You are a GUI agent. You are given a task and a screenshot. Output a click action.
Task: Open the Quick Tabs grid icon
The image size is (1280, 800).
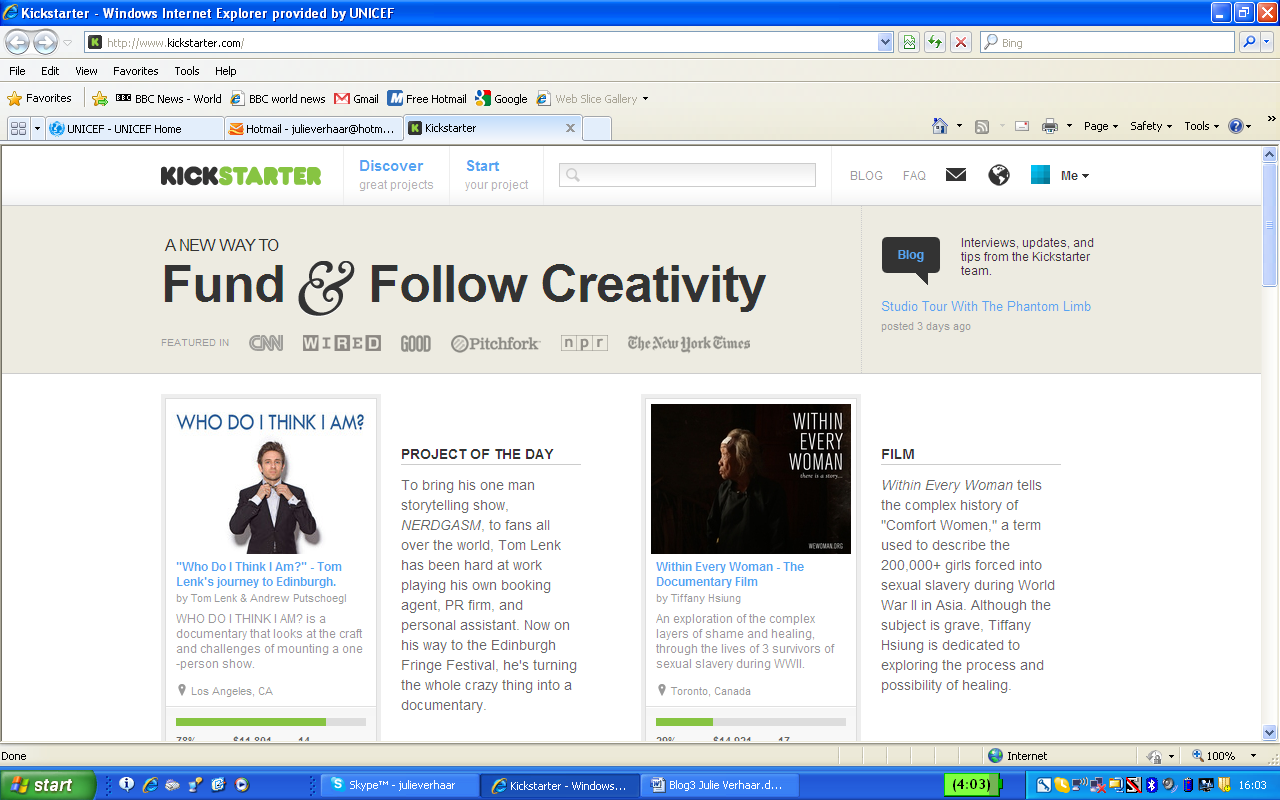coord(19,128)
